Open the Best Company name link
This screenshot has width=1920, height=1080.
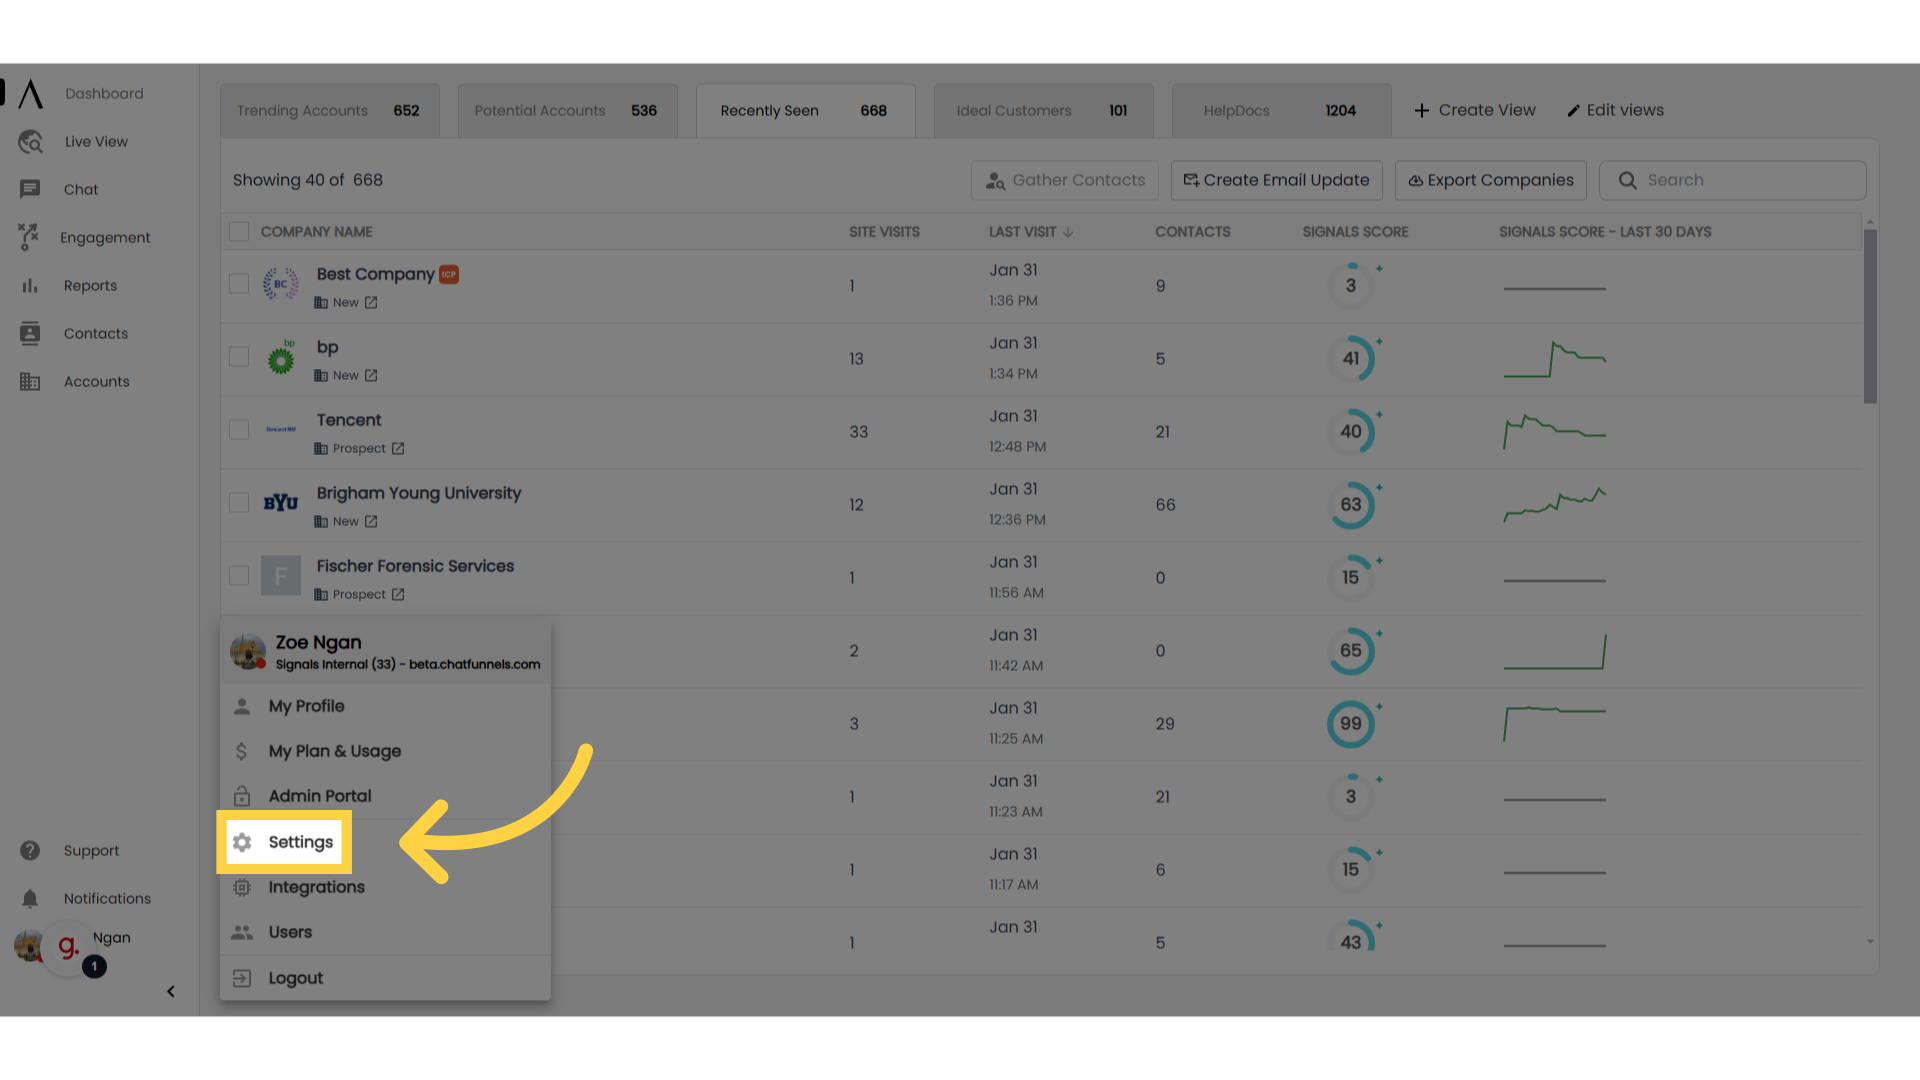point(375,274)
